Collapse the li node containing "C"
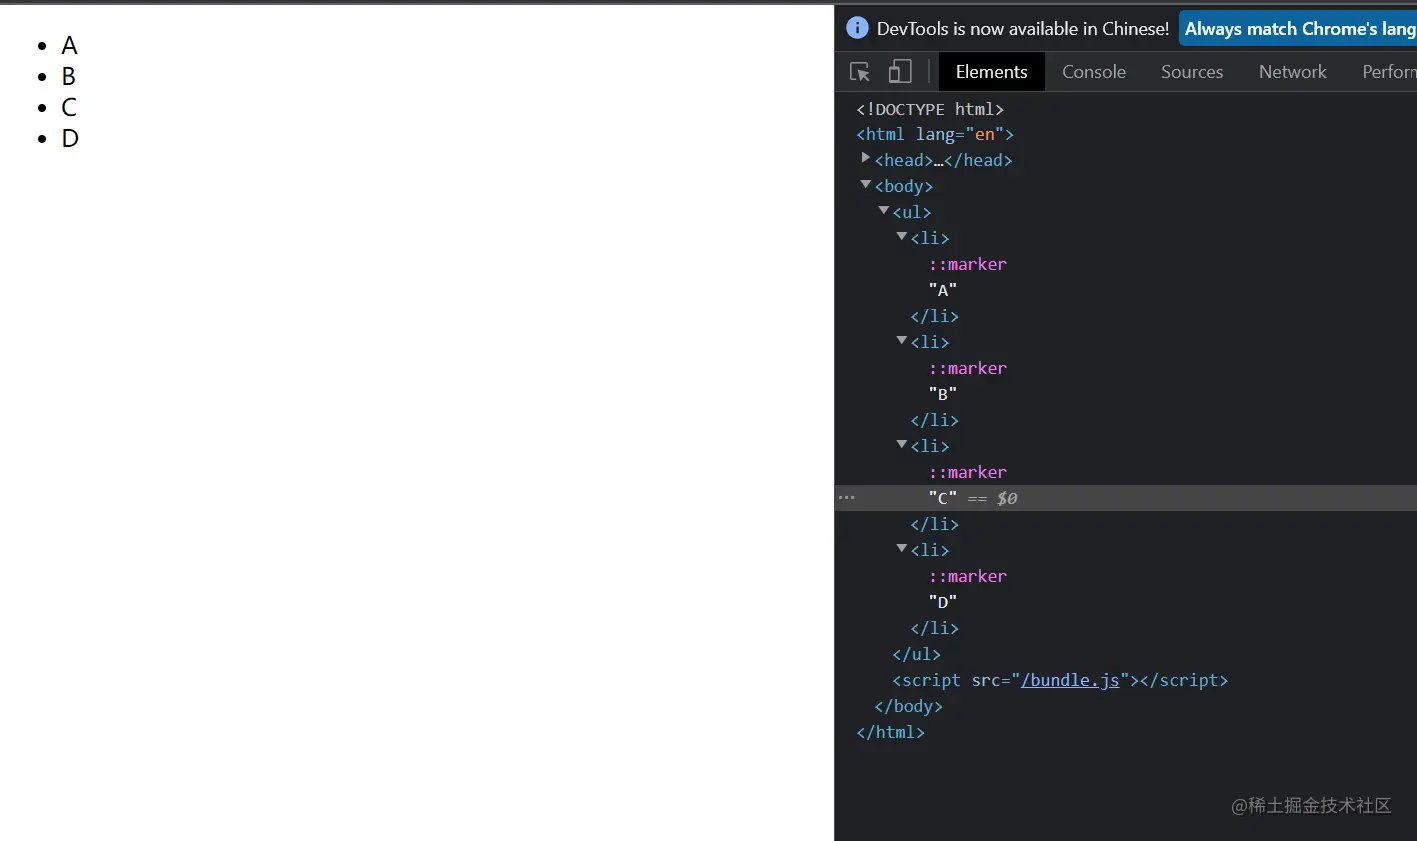The image size is (1417, 841). click(x=902, y=444)
